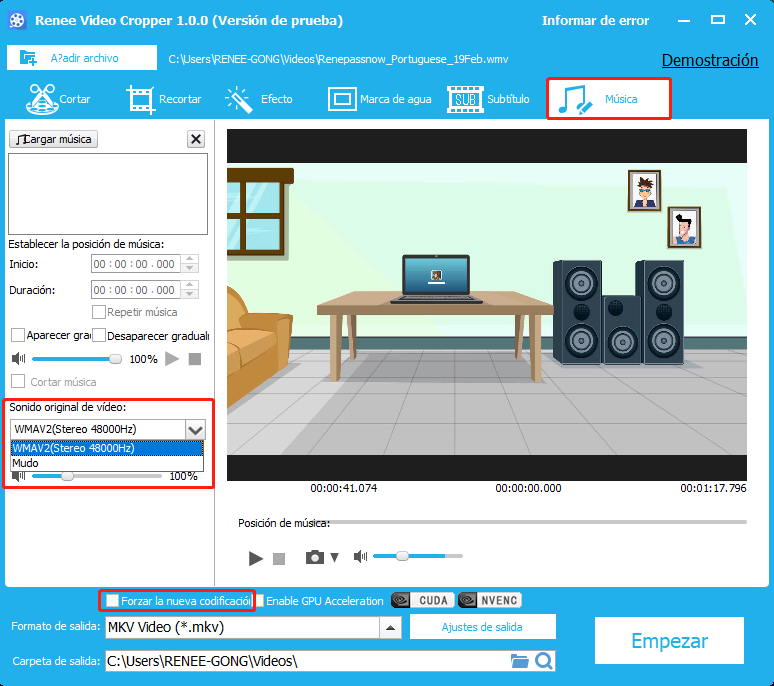
Task: Stop video playback with the square button
Action: coord(279,558)
